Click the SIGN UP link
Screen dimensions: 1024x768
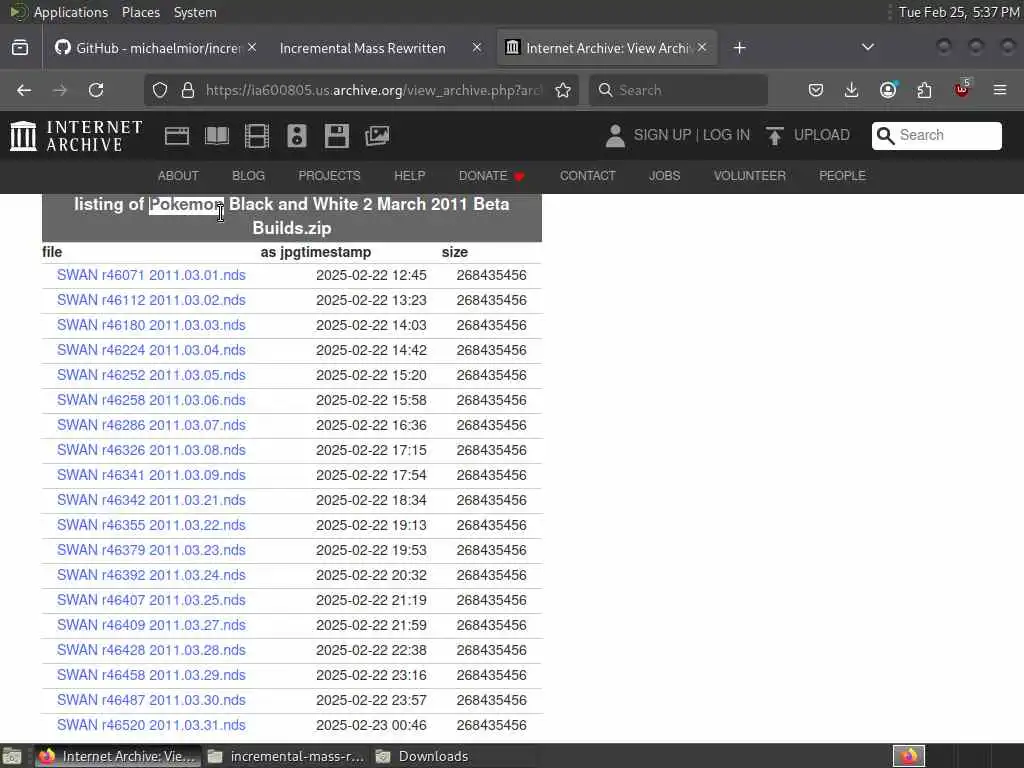pos(662,135)
